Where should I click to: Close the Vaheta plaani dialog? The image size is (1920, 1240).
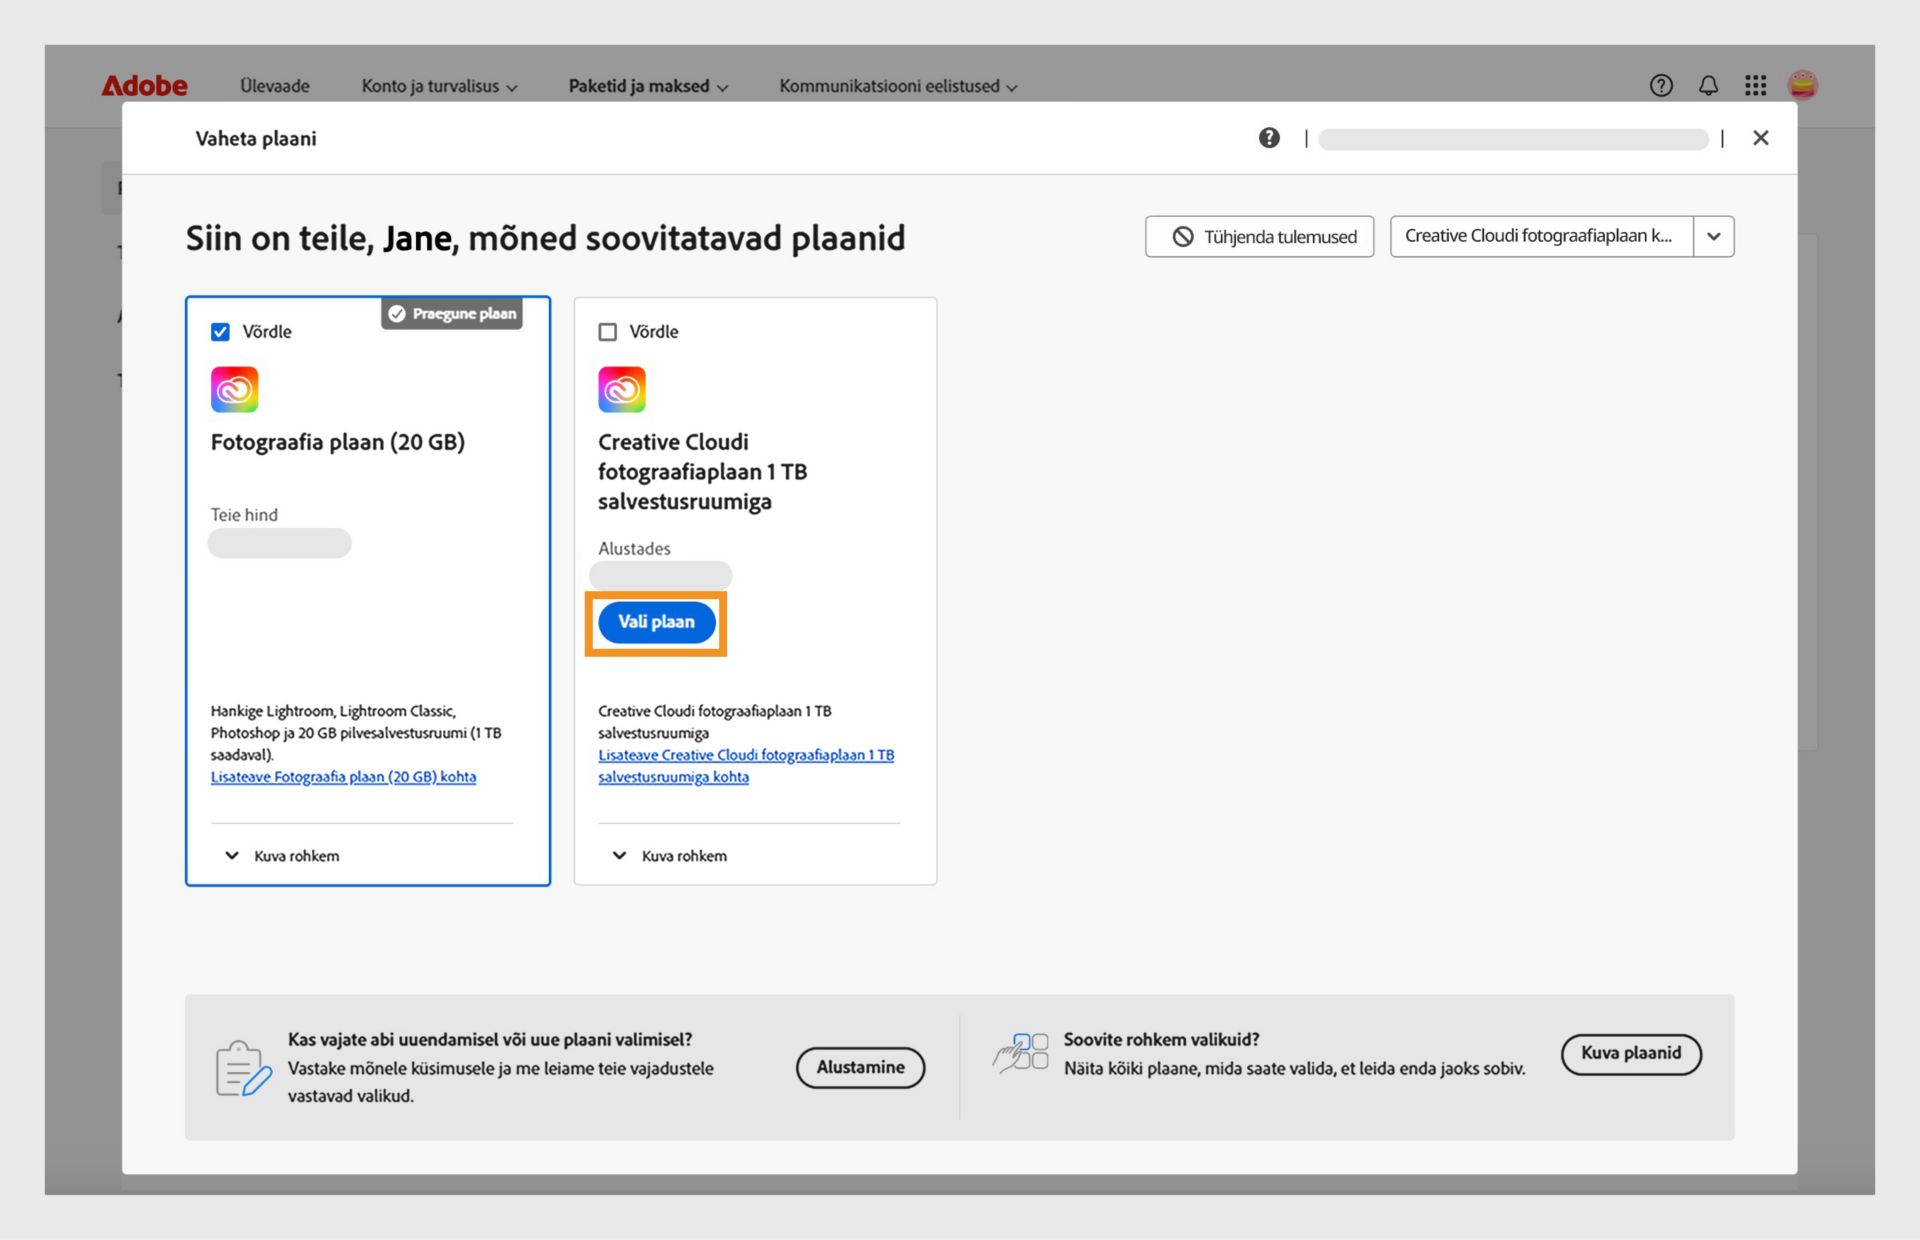(1761, 138)
